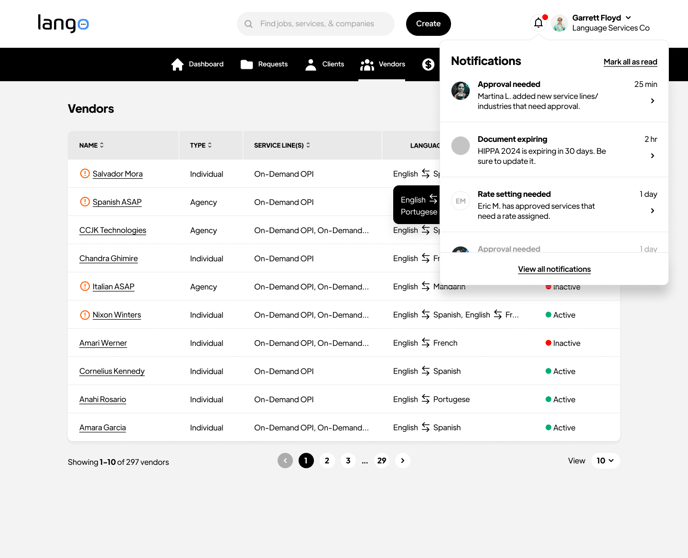Click warning icon beside Salvador Mora

[x=85, y=174]
